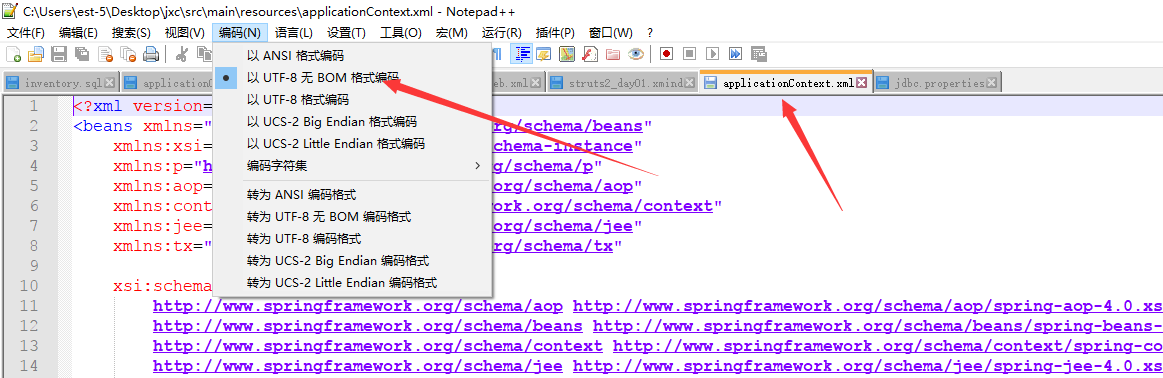Image resolution: width=1163 pixels, height=378 pixels.
Task: Open the schema/aop link on line 11
Action: pos(358,305)
